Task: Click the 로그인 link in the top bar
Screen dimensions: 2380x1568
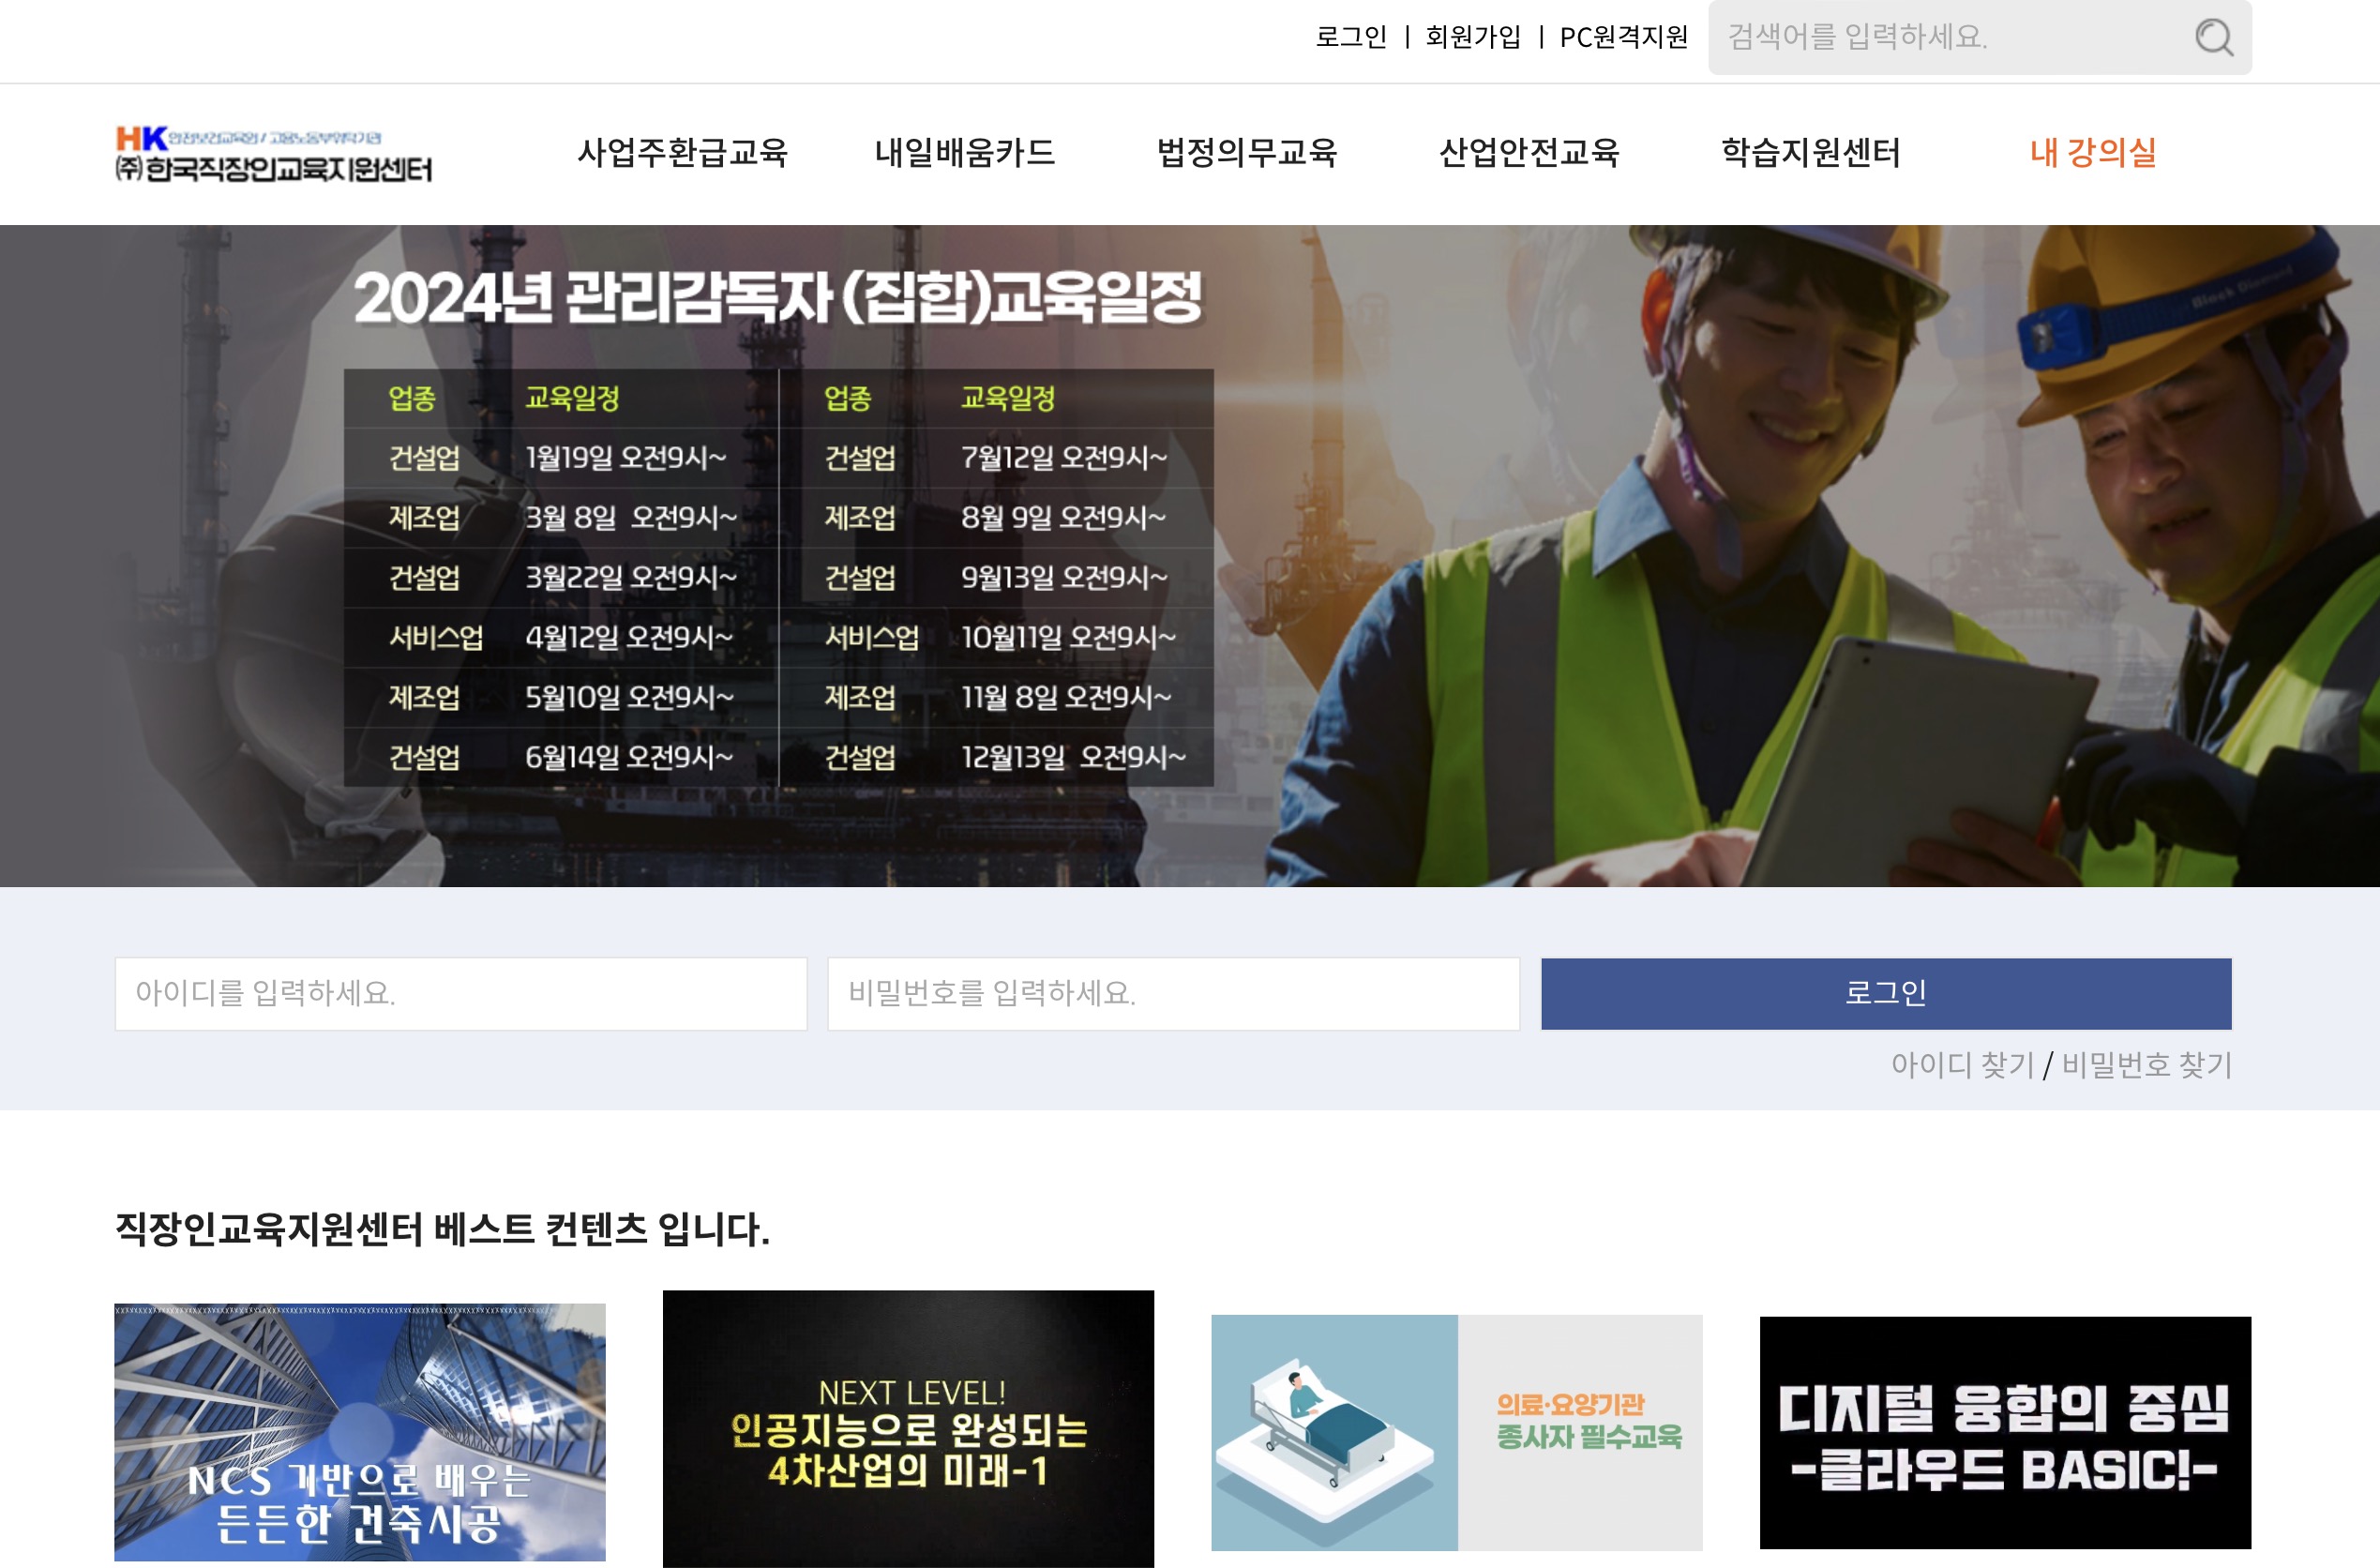Action: point(1352,38)
